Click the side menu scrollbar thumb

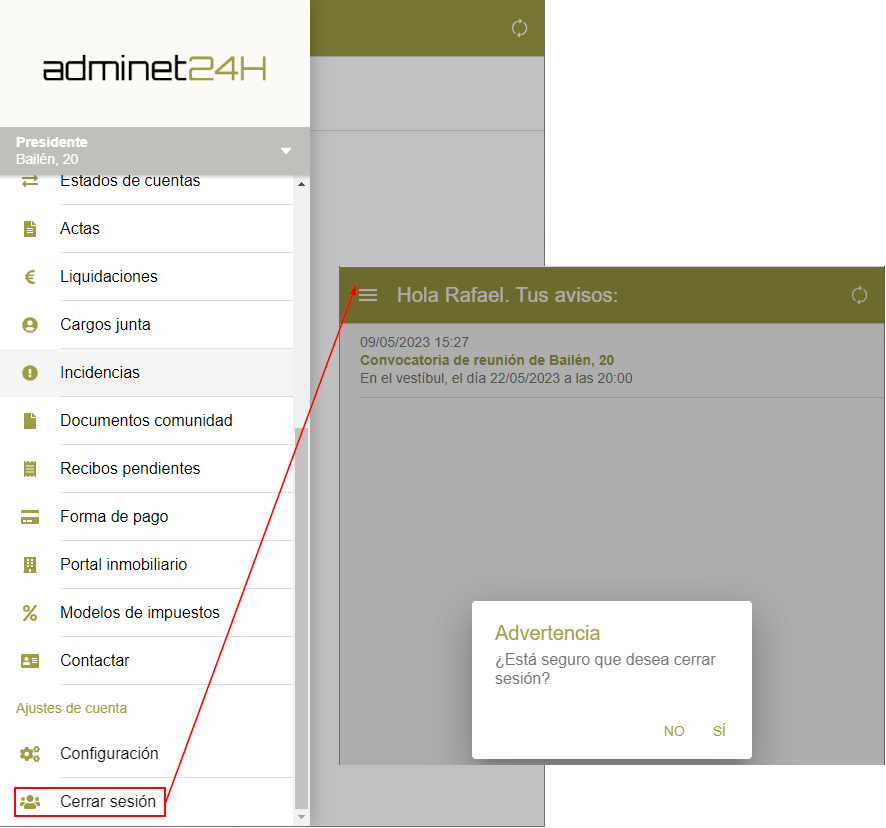[301, 619]
